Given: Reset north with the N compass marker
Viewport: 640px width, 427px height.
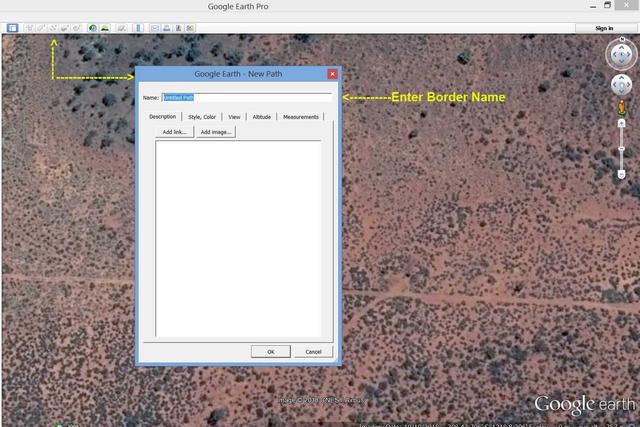Looking at the screenshot, I should (622, 39).
